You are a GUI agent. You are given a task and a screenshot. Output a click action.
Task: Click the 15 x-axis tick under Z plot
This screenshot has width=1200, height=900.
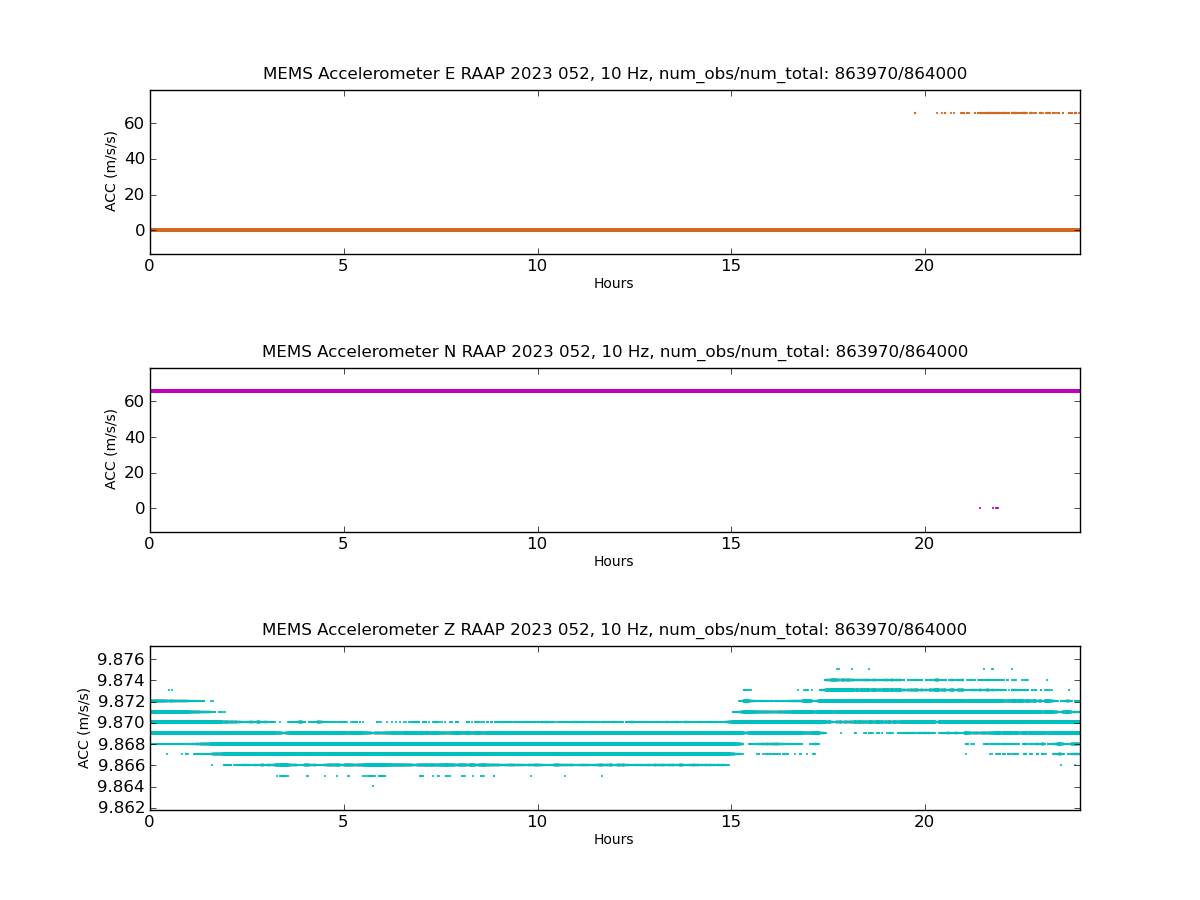coord(731,822)
